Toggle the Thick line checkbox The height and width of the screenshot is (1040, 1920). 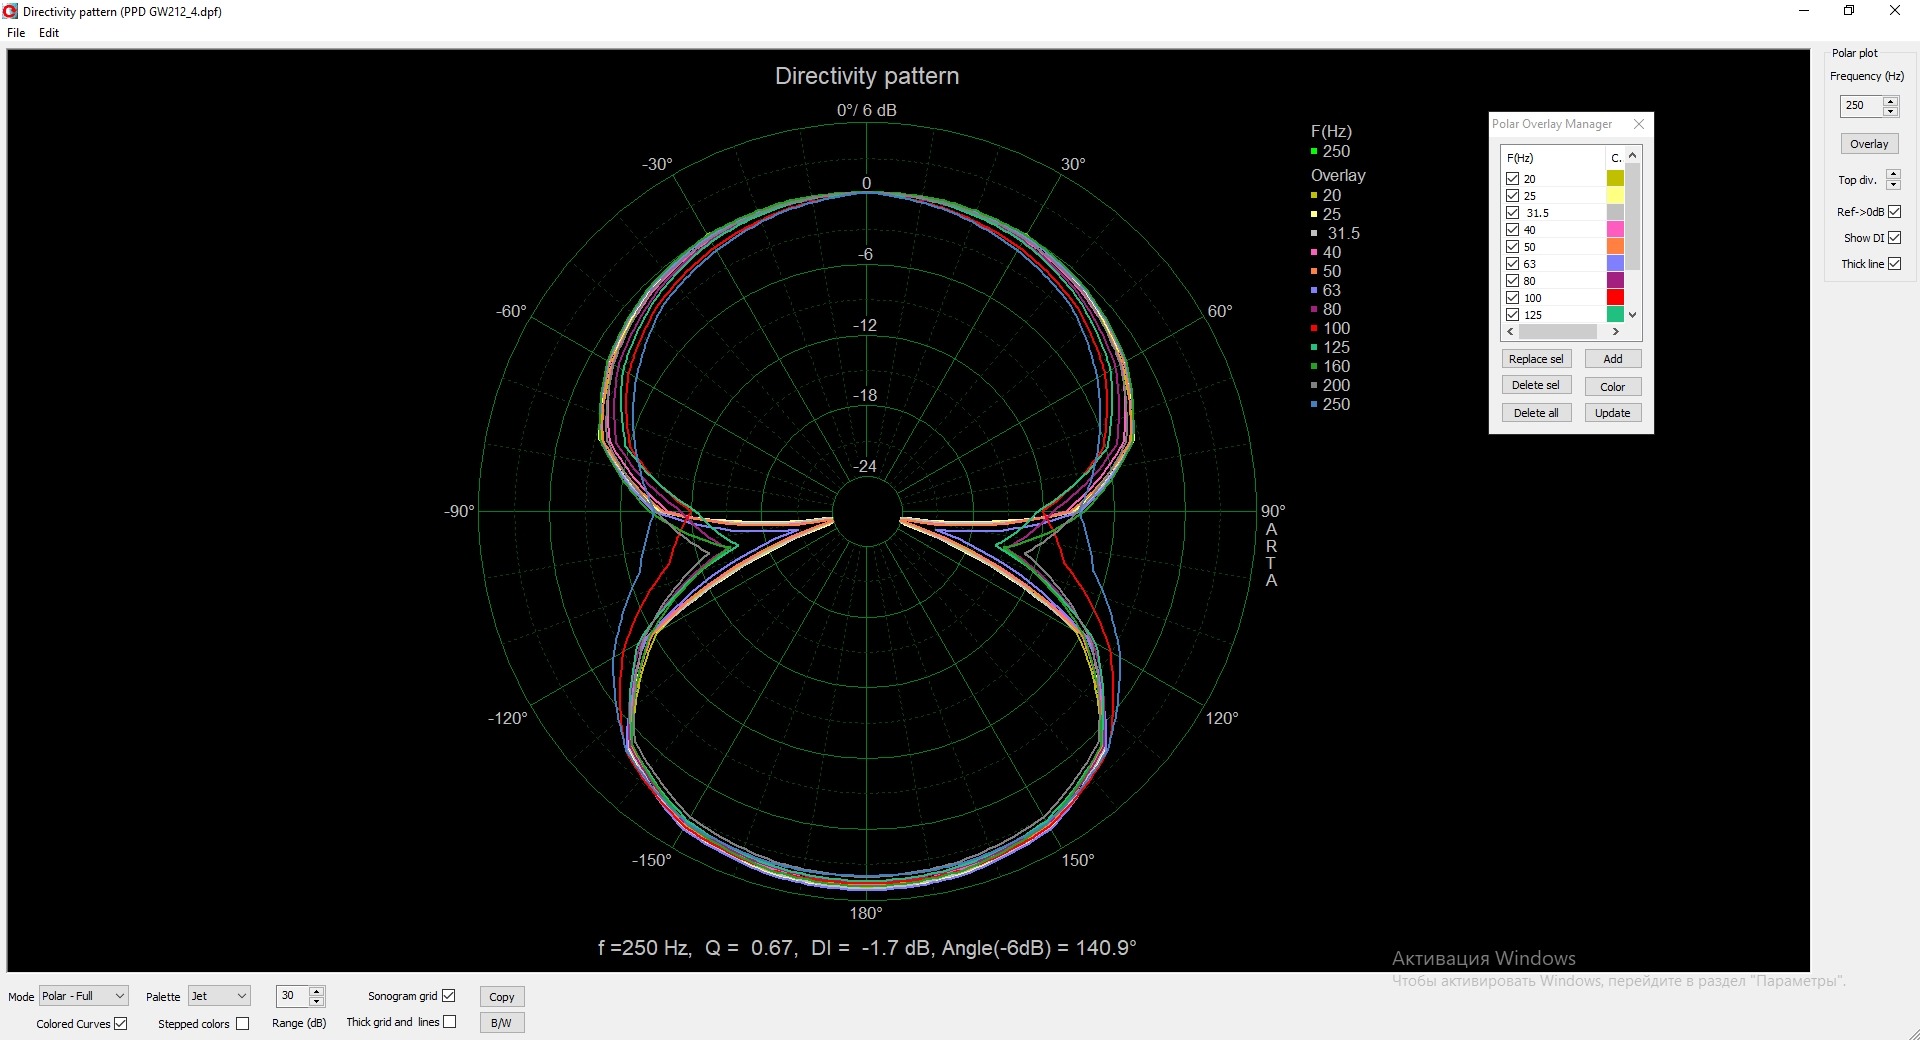[x=1894, y=264]
